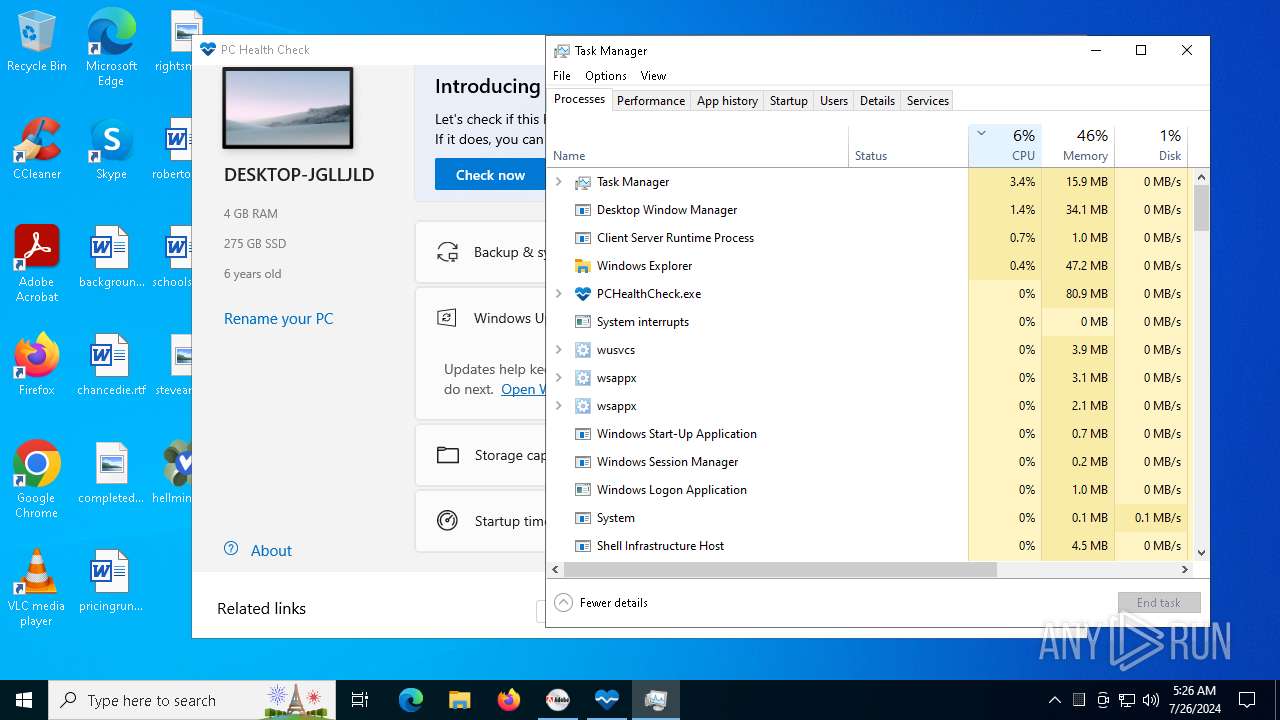Click the Backup sync icon in PC Health Check
This screenshot has height=720, width=1280.
click(x=448, y=252)
